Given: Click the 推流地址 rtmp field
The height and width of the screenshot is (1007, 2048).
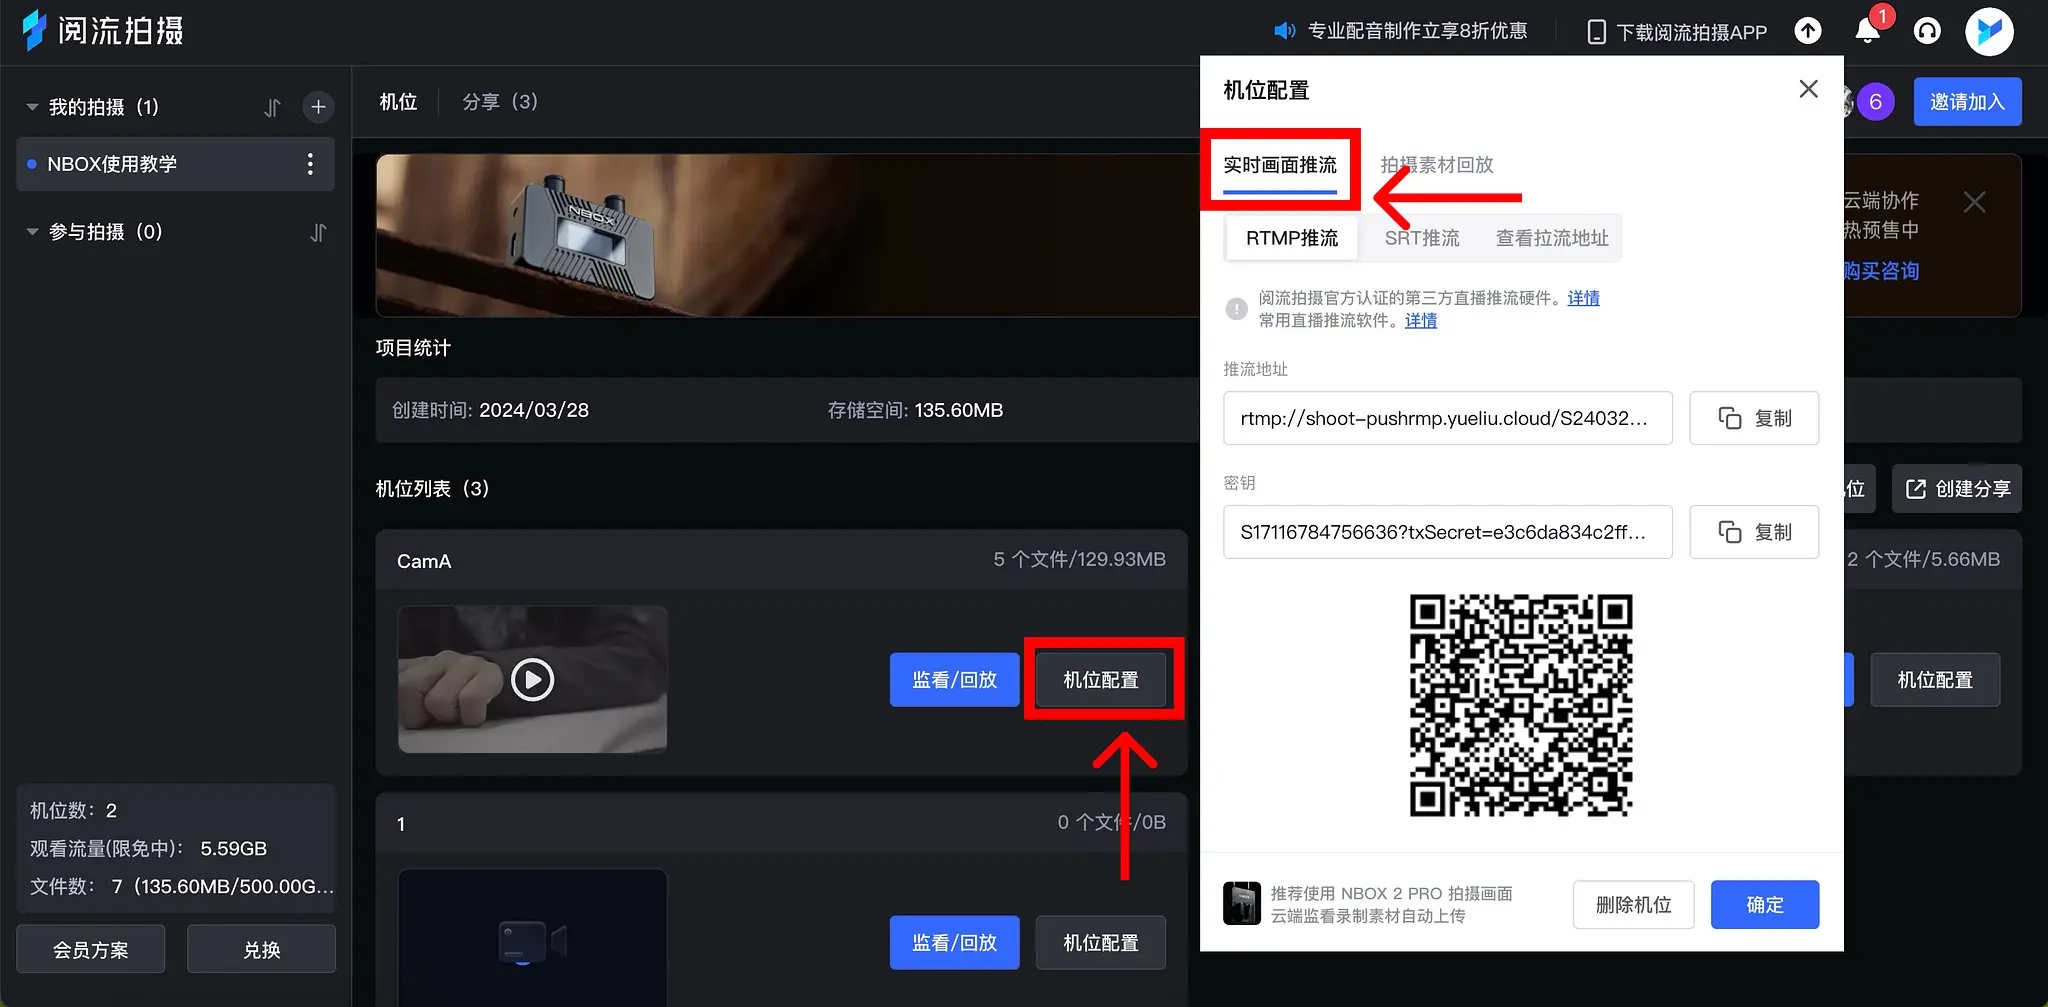Looking at the screenshot, I should (x=1447, y=418).
